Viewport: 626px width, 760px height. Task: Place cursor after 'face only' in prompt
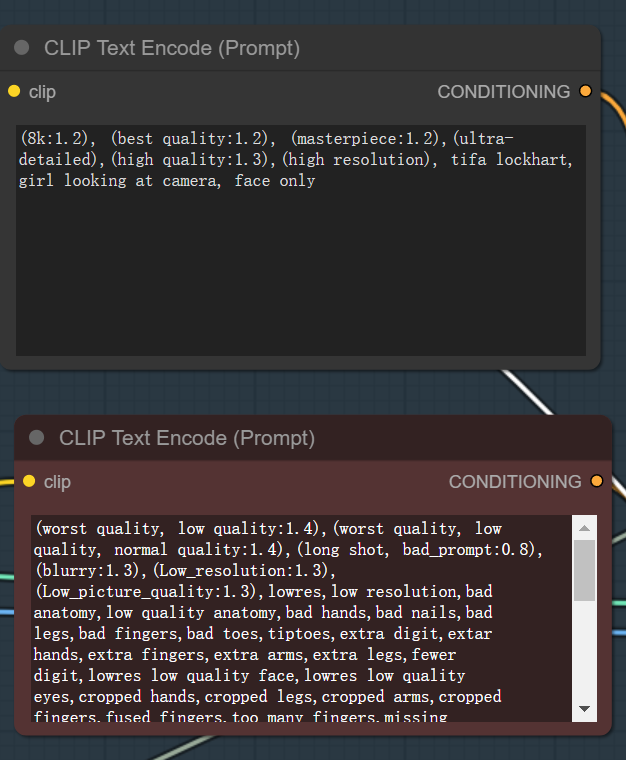coord(316,181)
